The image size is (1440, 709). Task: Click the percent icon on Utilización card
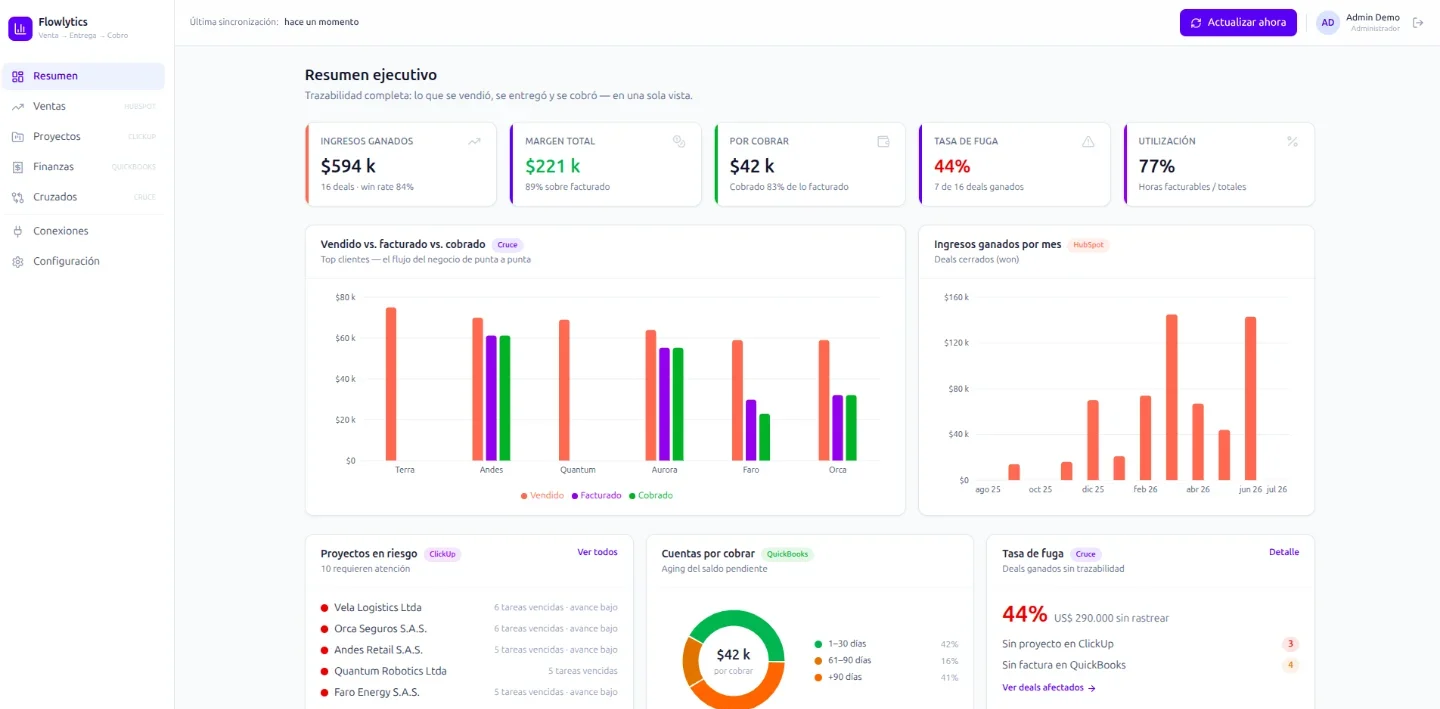(1292, 141)
